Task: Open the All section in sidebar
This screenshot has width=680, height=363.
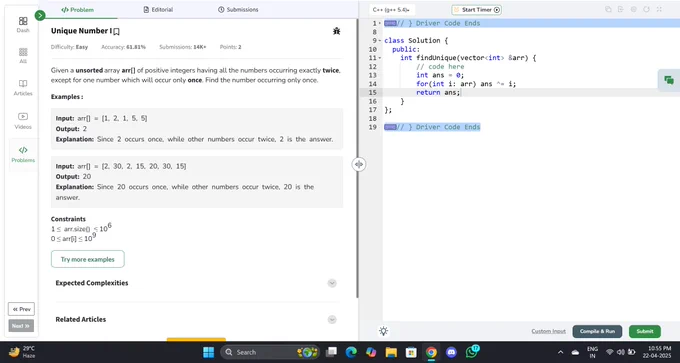Action: click(x=23, y=56)
